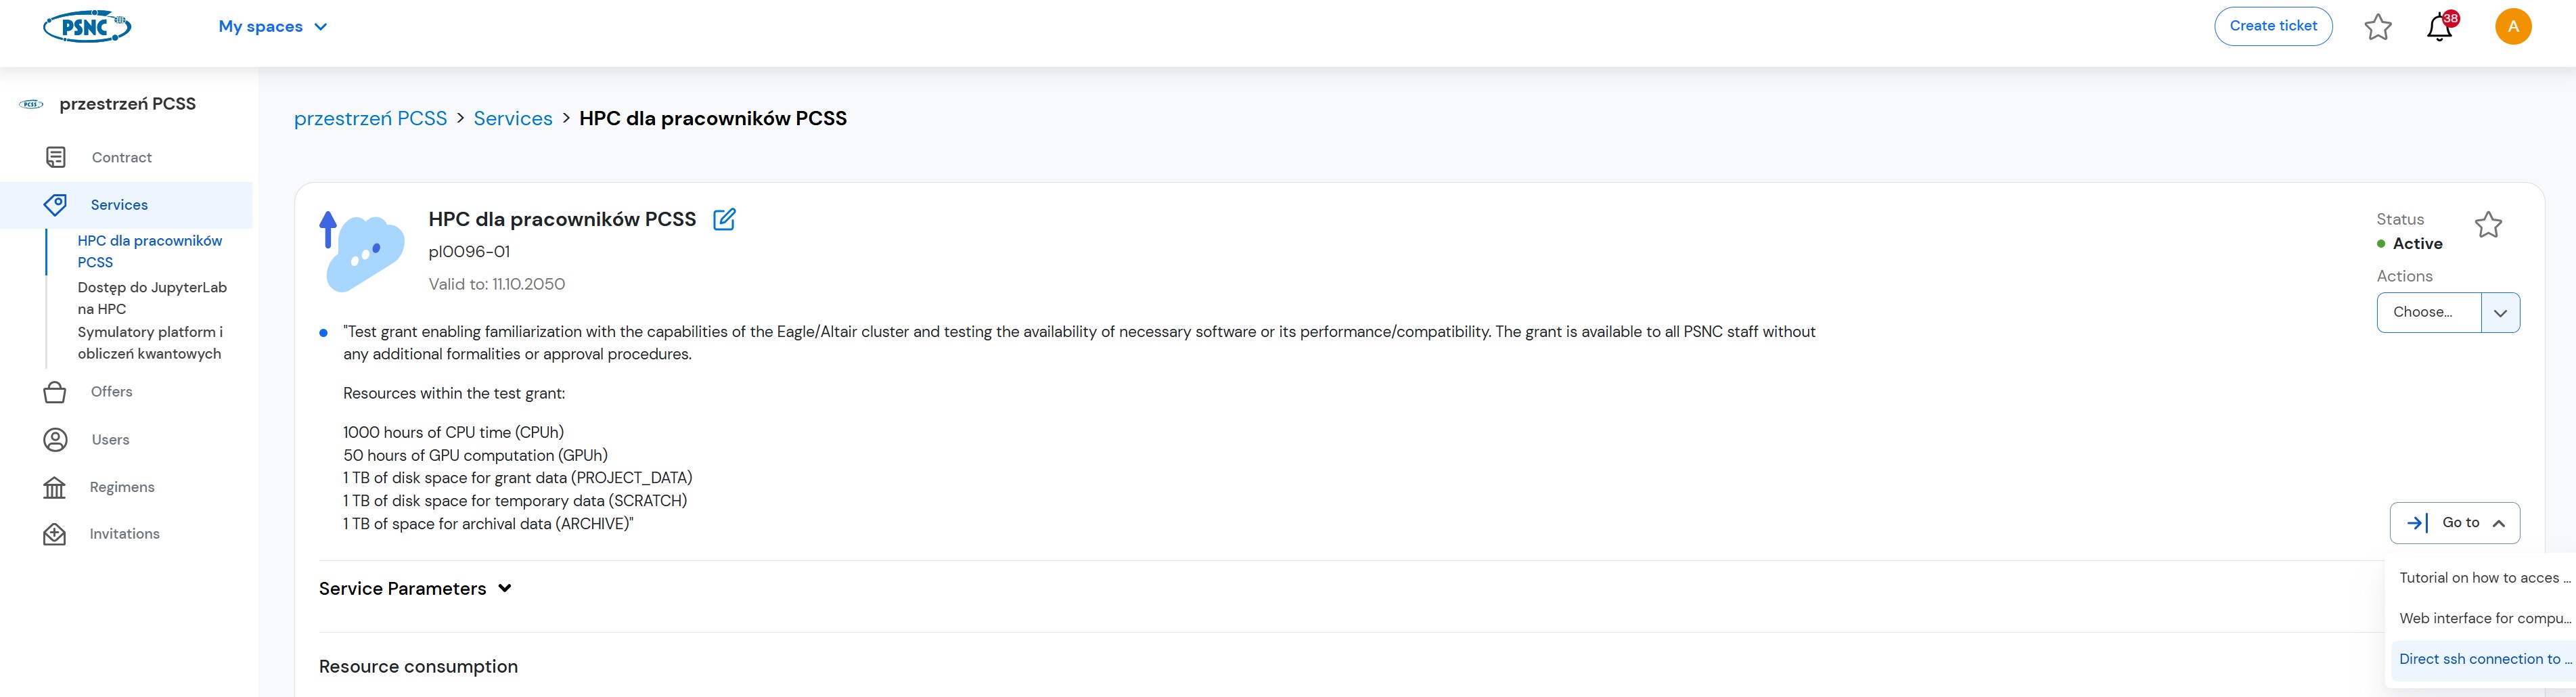Expand Service Parameters section
The image size is (2576, 697).
pos(415,589)
